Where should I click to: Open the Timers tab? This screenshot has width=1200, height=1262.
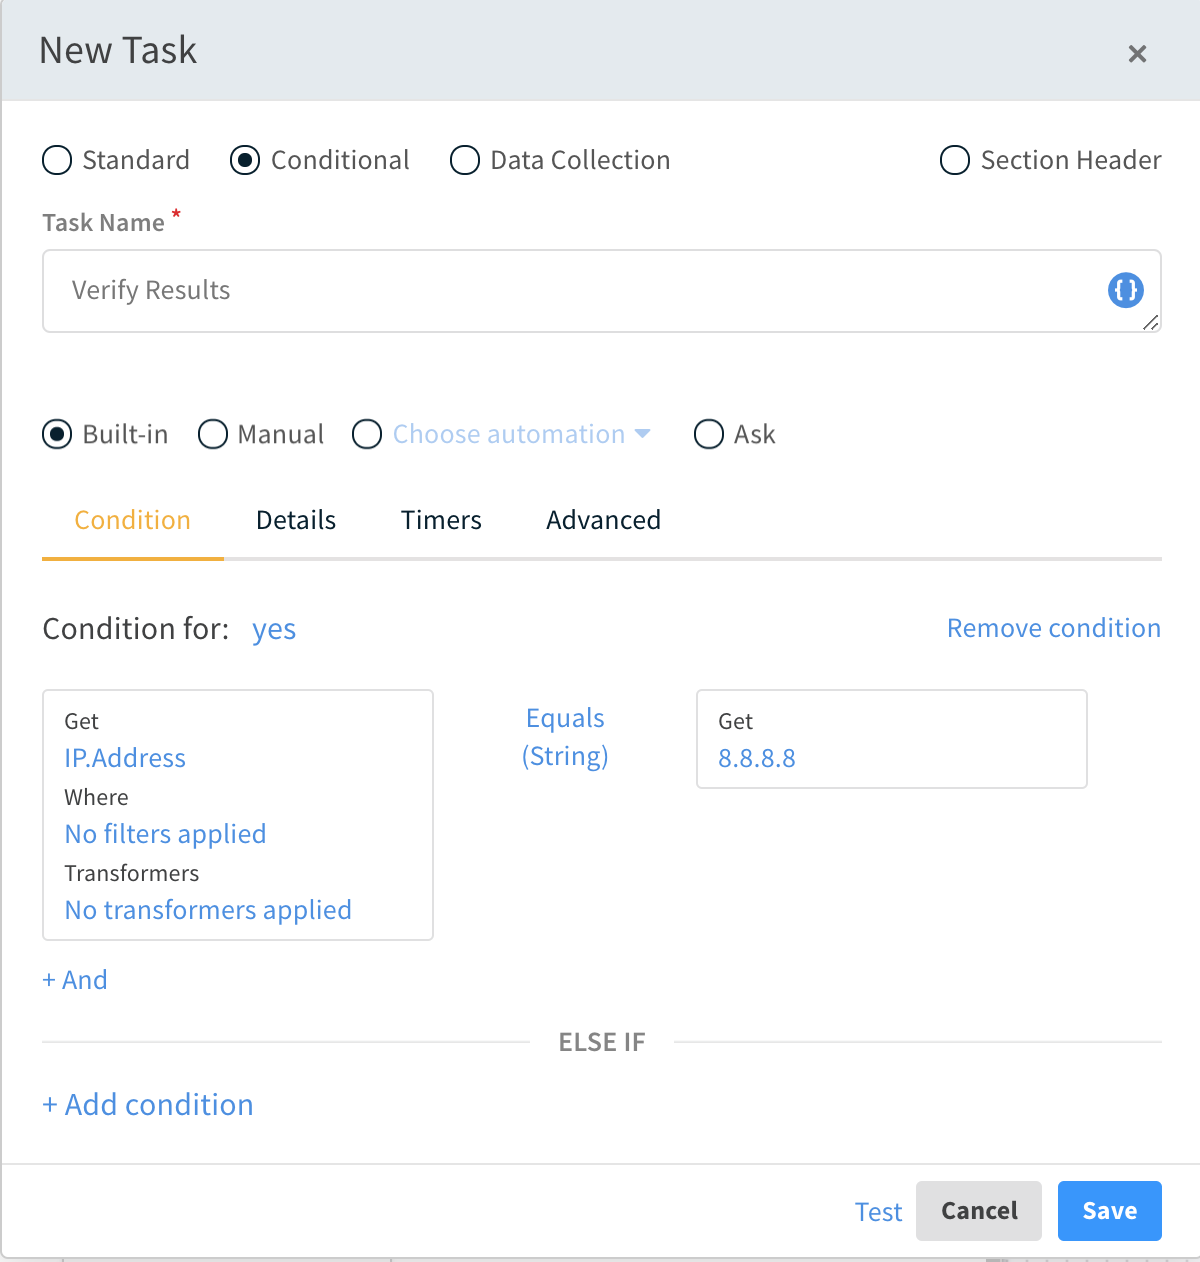coord(441,520)
